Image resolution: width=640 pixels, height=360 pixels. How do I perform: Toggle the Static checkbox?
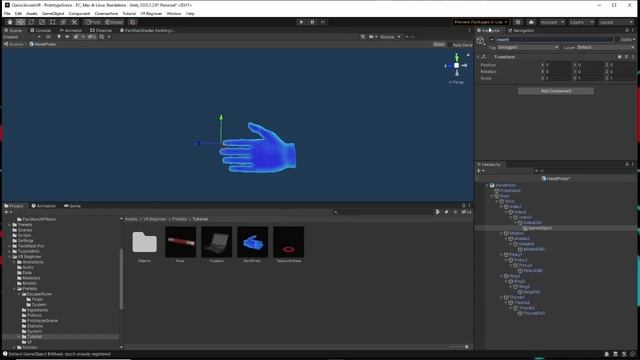pyautogui.click(x=618, y=40)
